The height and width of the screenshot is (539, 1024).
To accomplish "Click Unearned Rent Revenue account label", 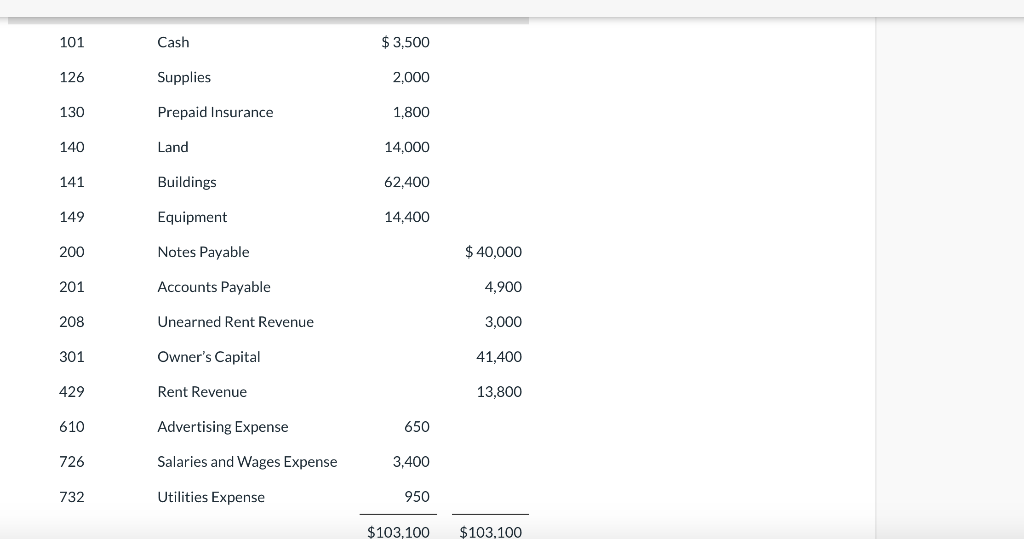I will (x=235, y=322).
